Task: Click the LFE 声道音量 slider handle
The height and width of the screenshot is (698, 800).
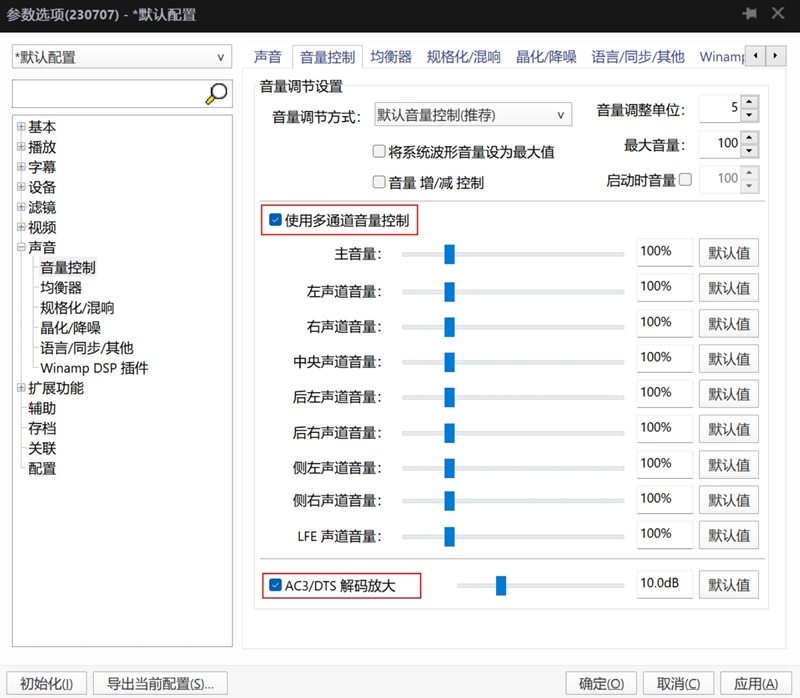Action: [449, 535]
